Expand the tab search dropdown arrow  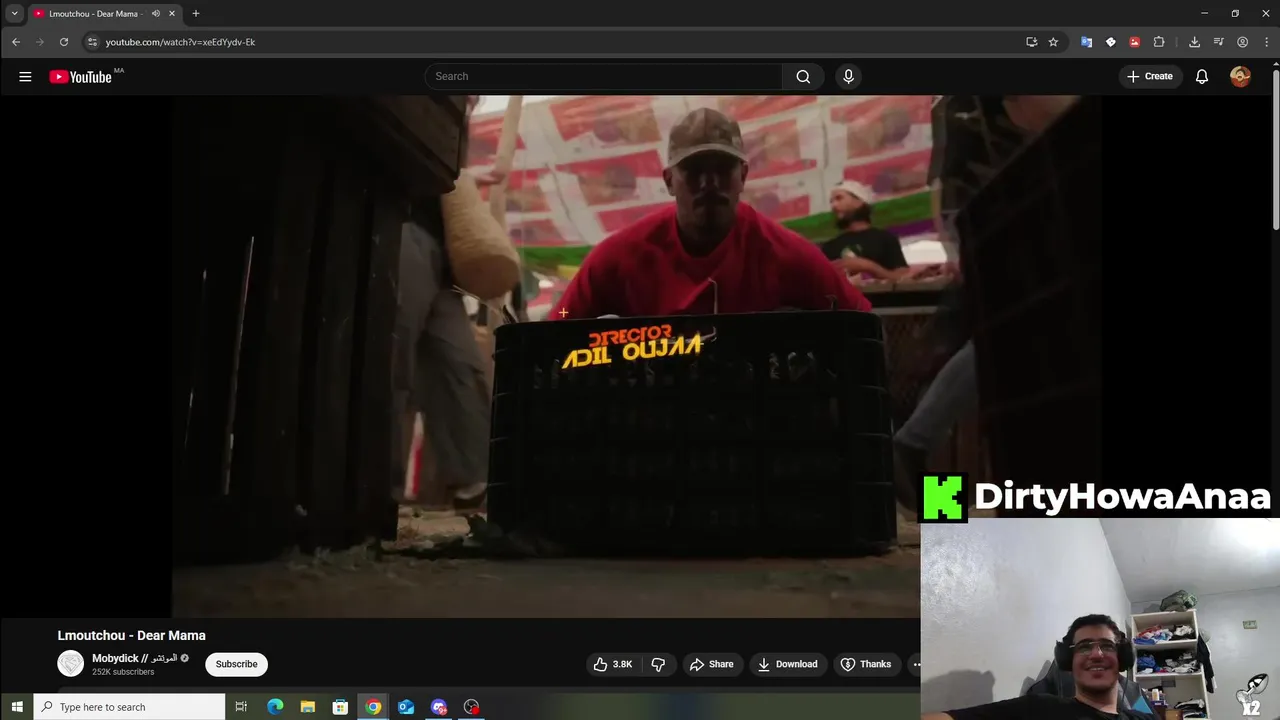pos(14,14)
